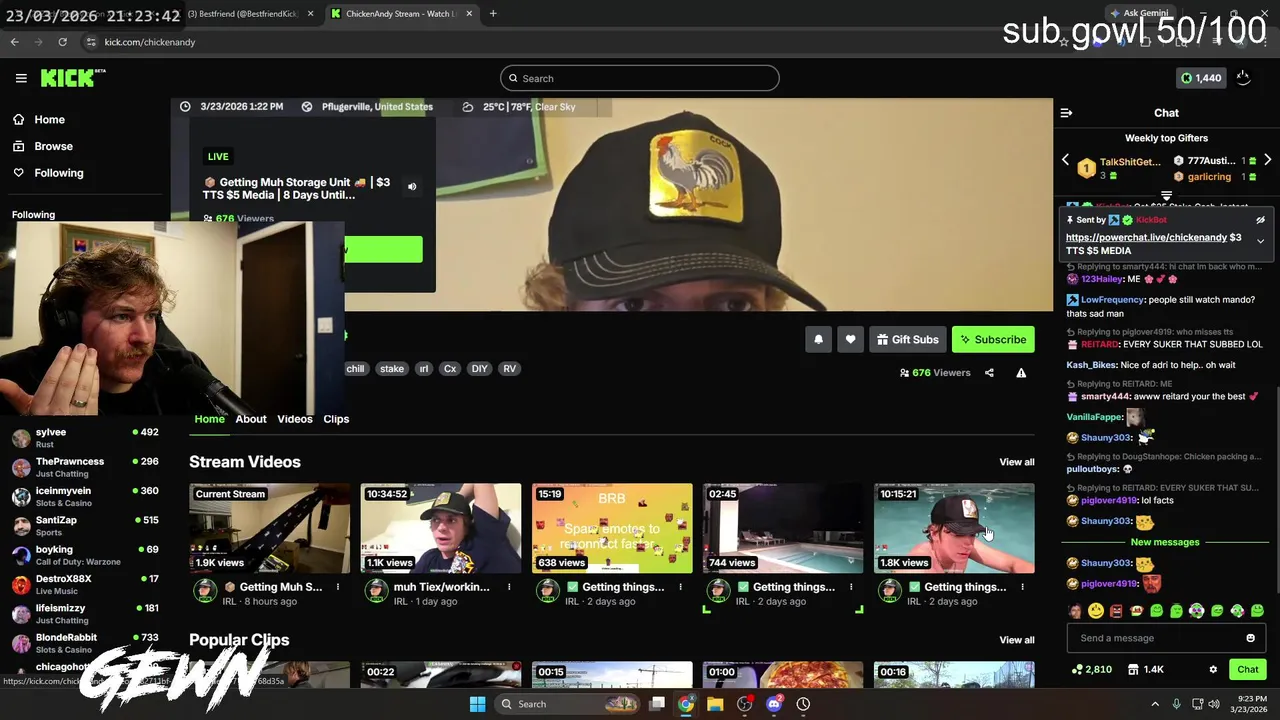View all Stream Videos
1280x720 pixels.
(x=1017, y=462)
